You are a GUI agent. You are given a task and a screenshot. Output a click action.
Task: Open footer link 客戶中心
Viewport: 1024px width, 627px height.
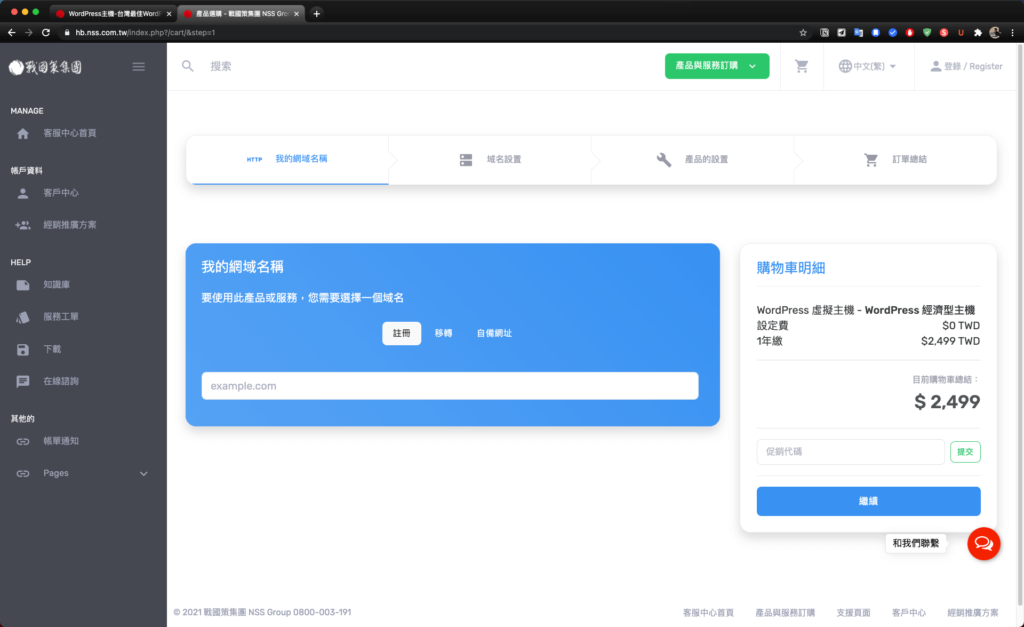point(909,613)
